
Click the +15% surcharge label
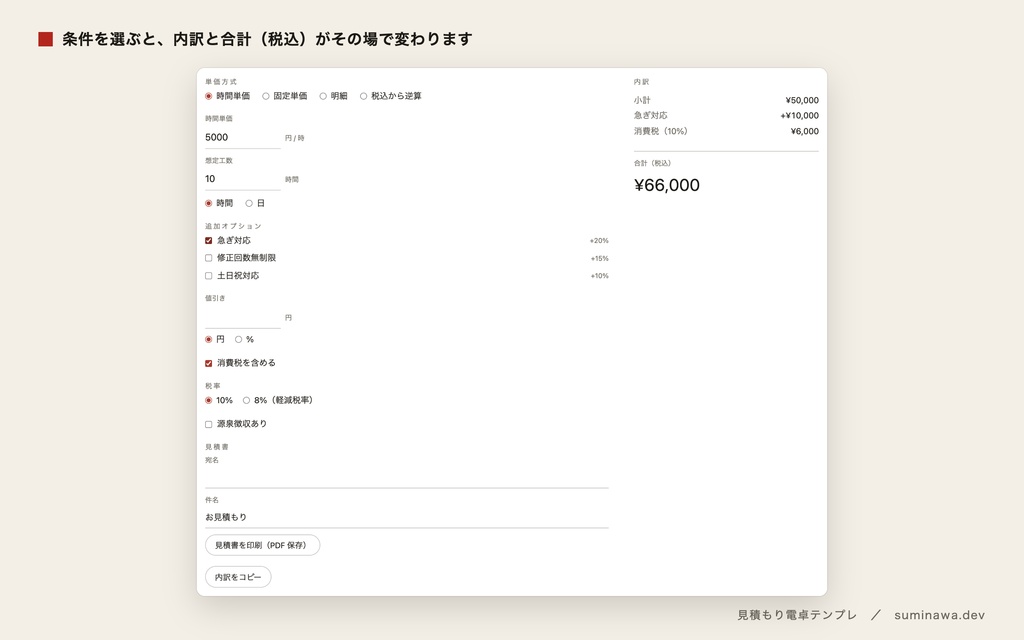coord(600,259)
